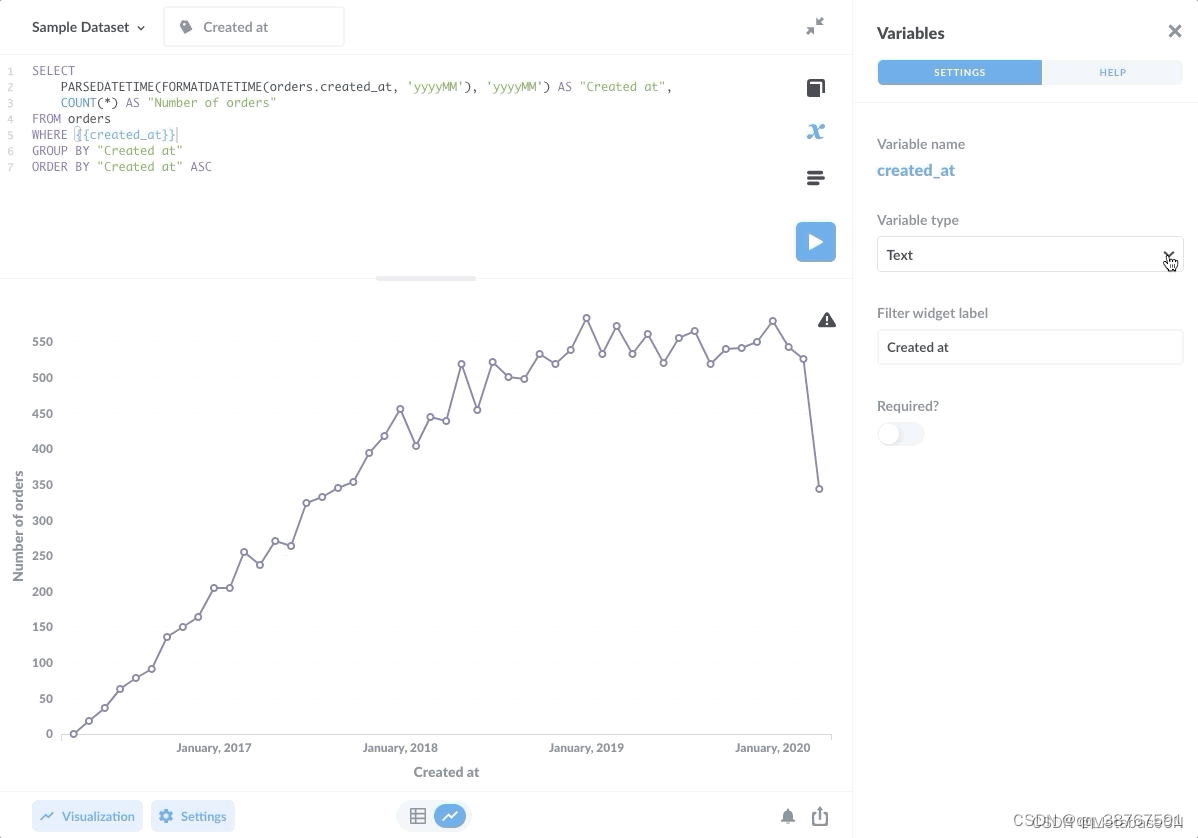Click the GROUP BY code line
This screenshot has width=1198, height=838.
tap(107, 150)
